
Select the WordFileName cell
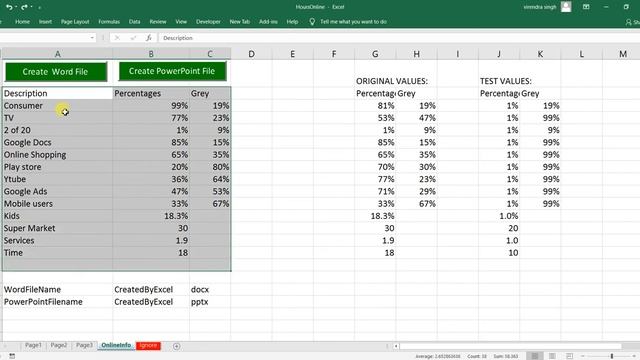coord(58,289)
